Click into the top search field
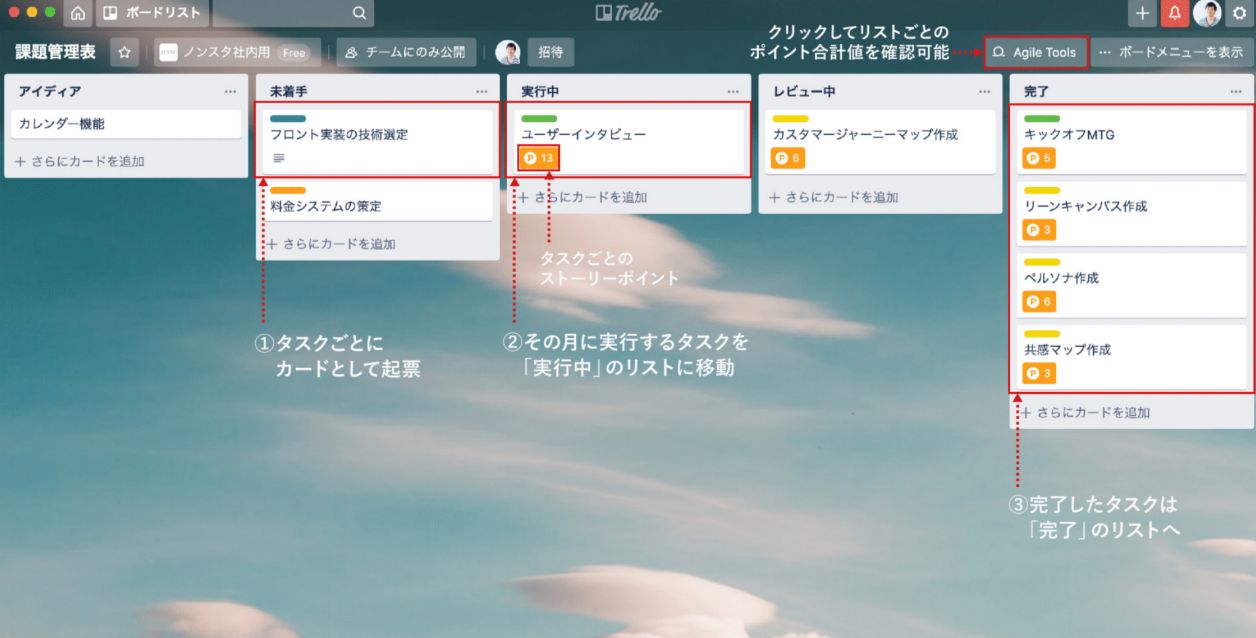Image resolution: width=1256 pixels, height=638 pixels. (x=294, y=13)
